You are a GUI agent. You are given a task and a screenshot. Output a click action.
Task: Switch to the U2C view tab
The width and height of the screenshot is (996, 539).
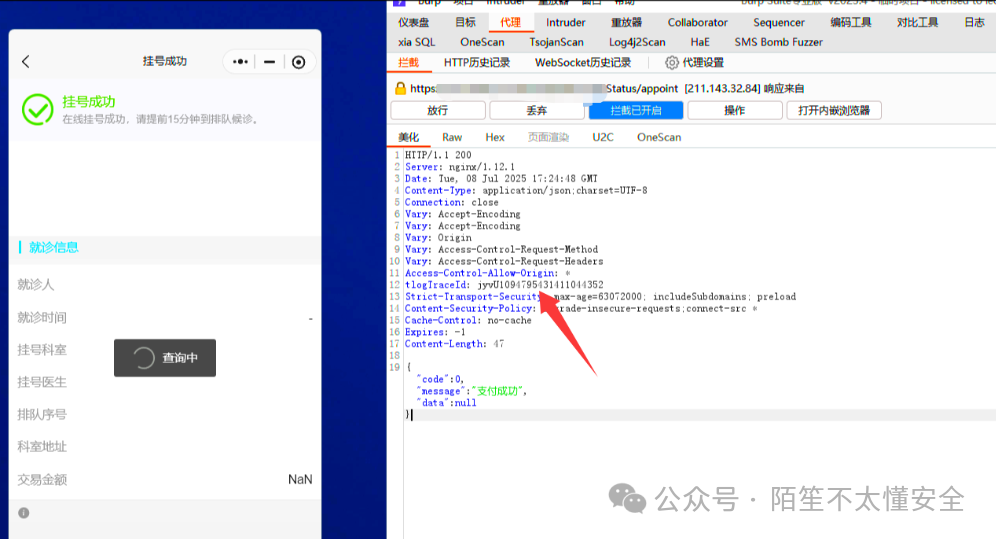(603, 137)
